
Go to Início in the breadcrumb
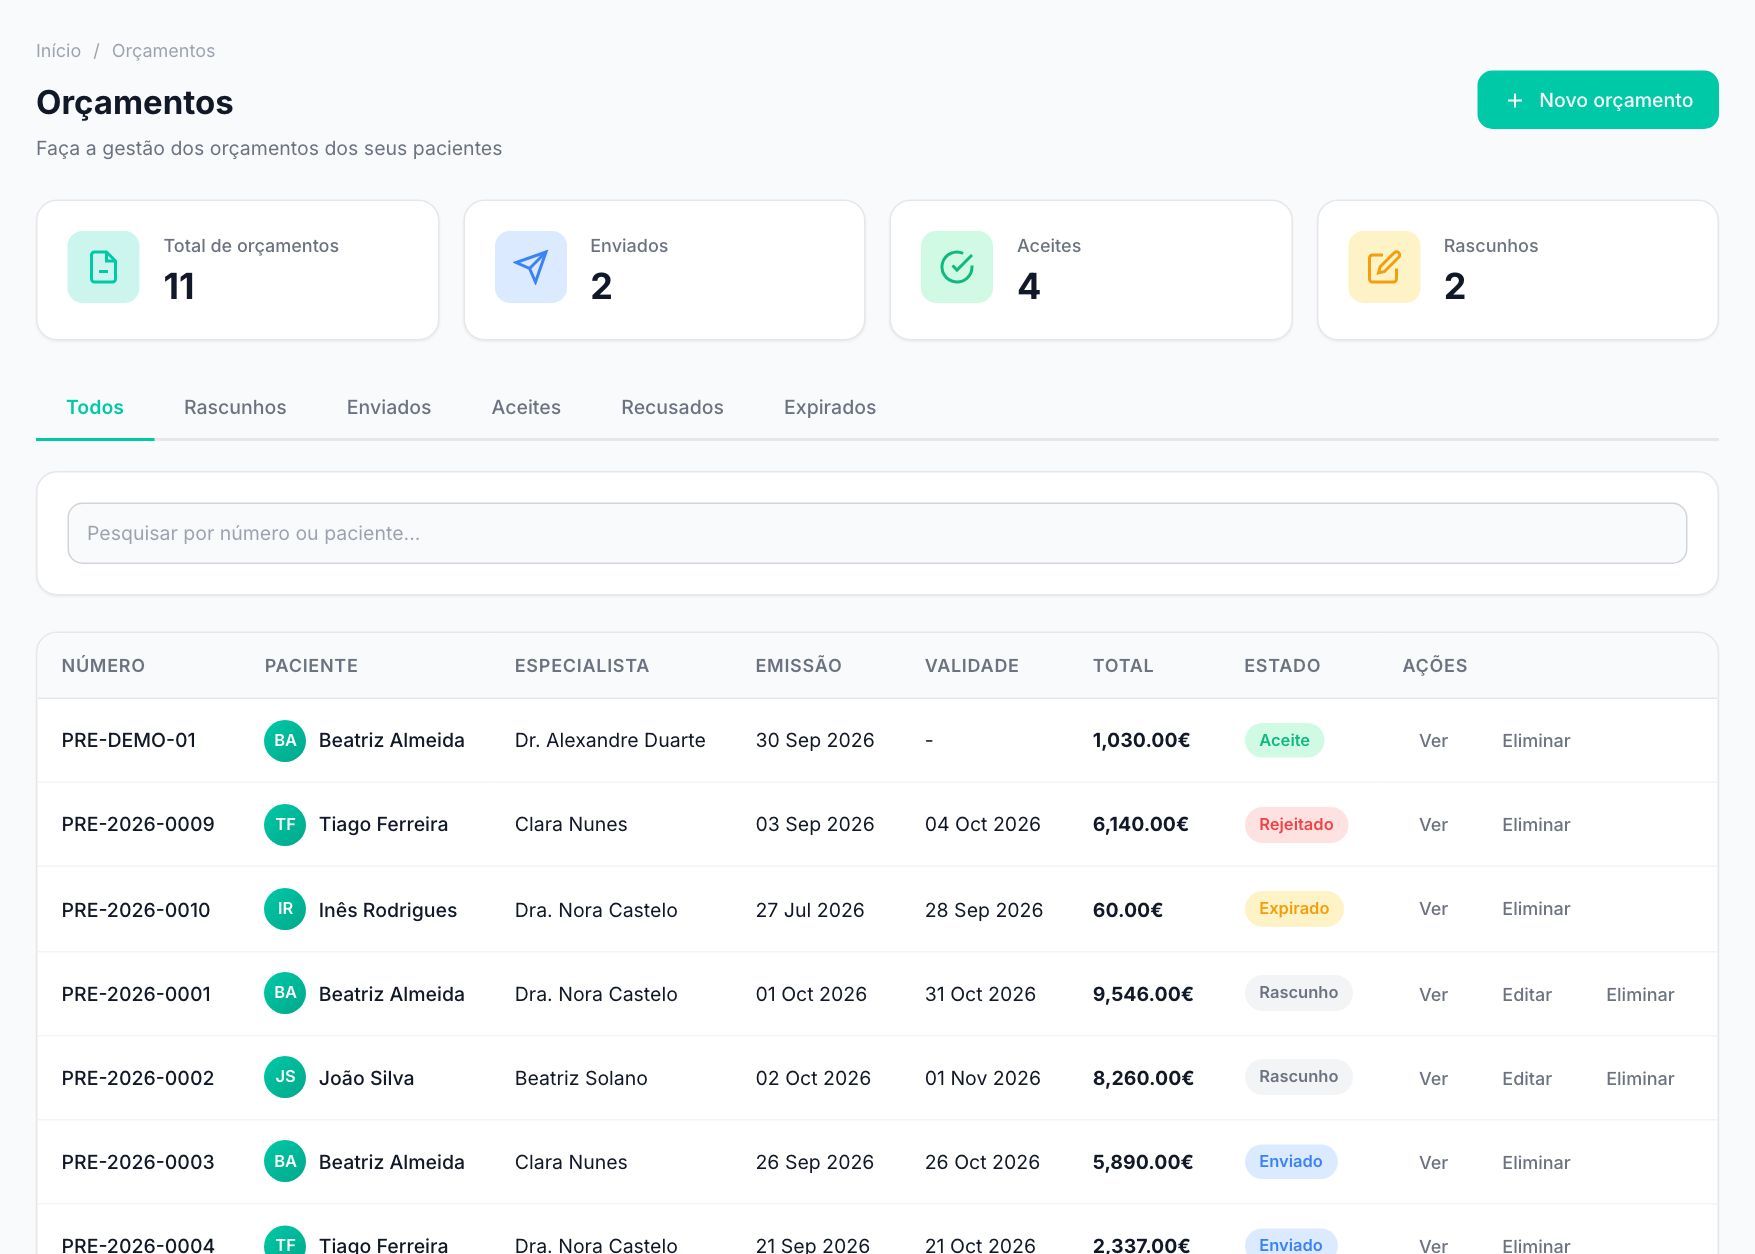tap(58, 51)
